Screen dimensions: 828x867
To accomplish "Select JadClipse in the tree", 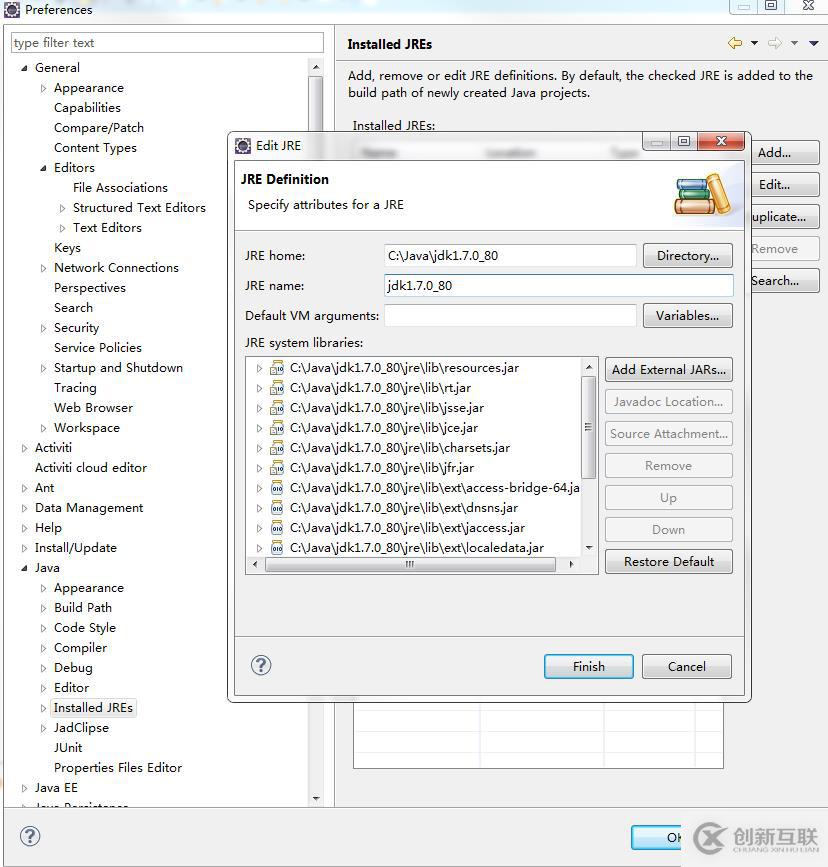I will pos(81,728).
